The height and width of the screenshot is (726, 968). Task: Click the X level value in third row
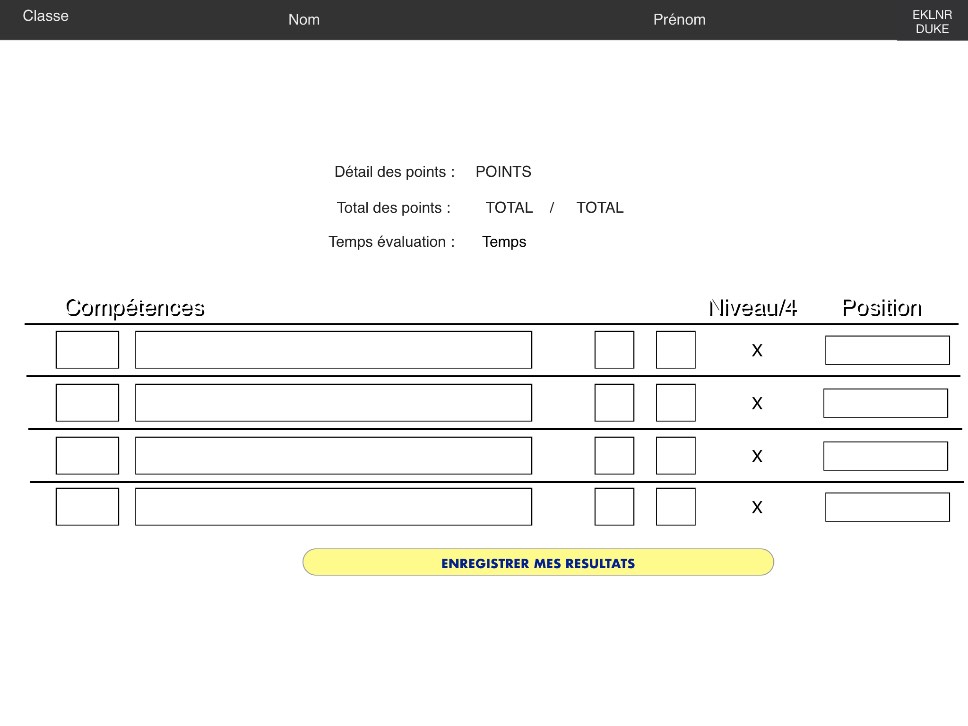pyautogui.click(x=757, y=456)
